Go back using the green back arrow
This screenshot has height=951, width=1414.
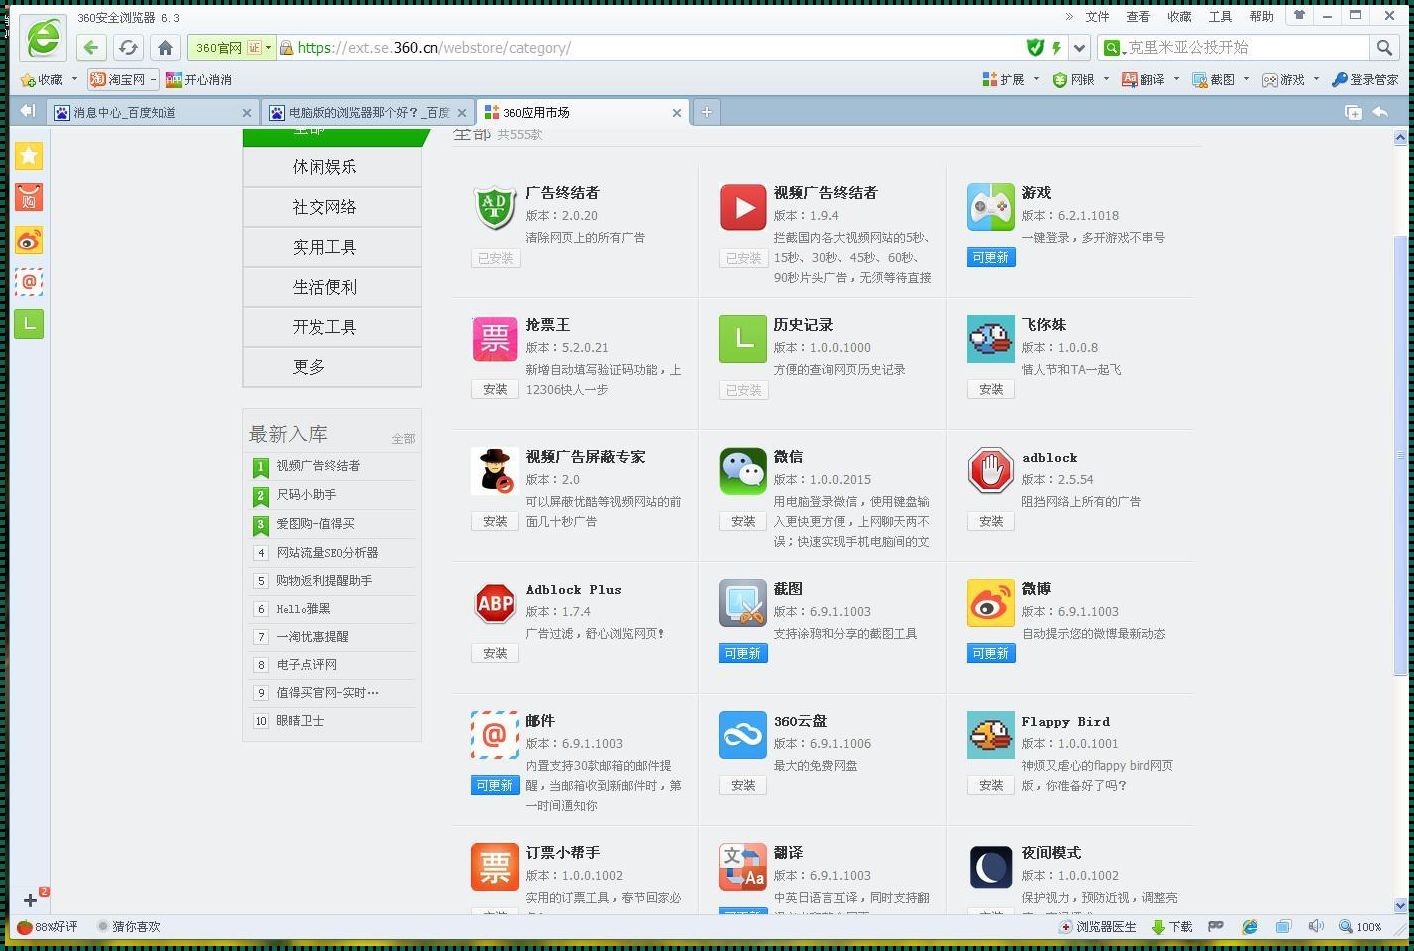(x=91, y=48)
